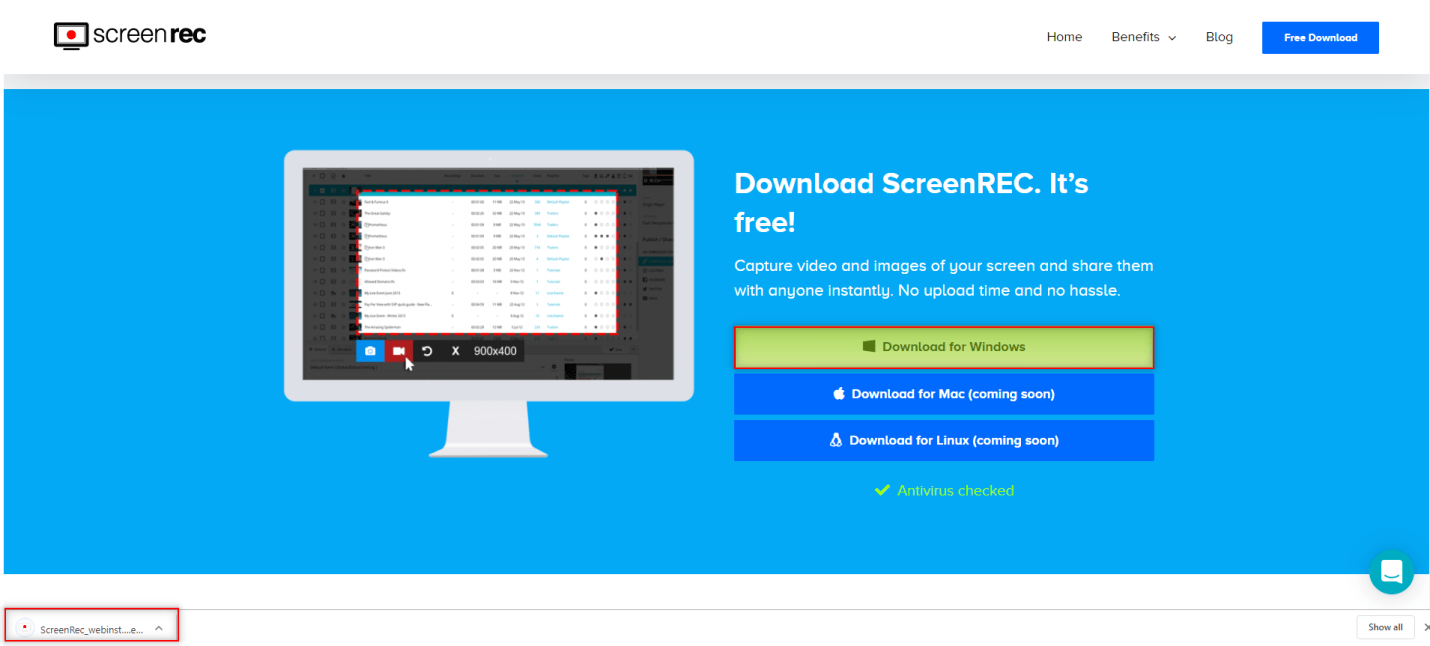Screen dimensions: 1430x646
Task: Click the undo arrow icon in monitor image
Action: point(427,351)
